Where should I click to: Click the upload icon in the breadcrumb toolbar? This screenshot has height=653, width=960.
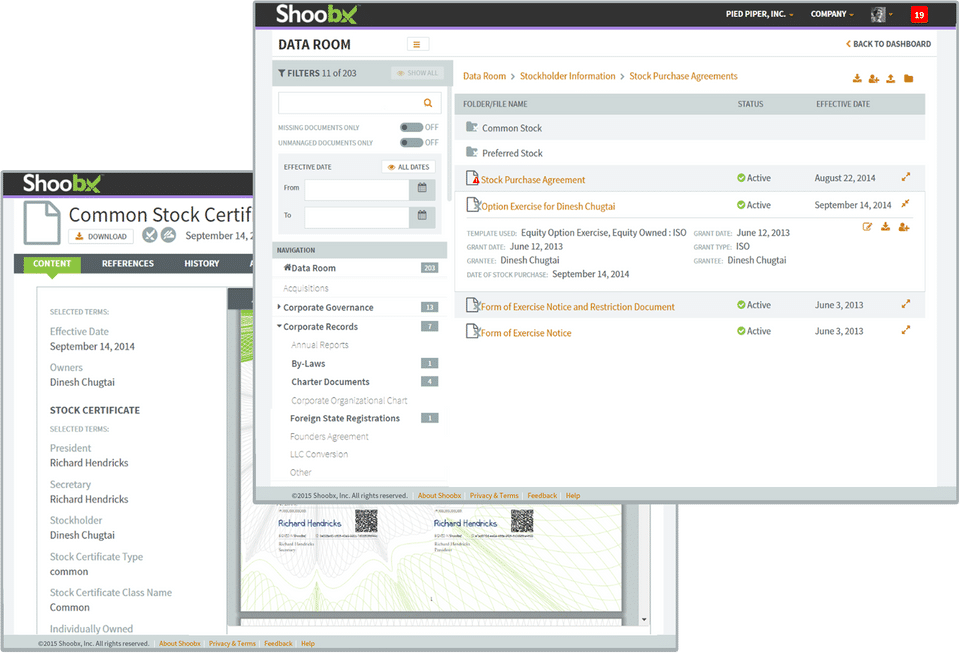coord(891,78)
